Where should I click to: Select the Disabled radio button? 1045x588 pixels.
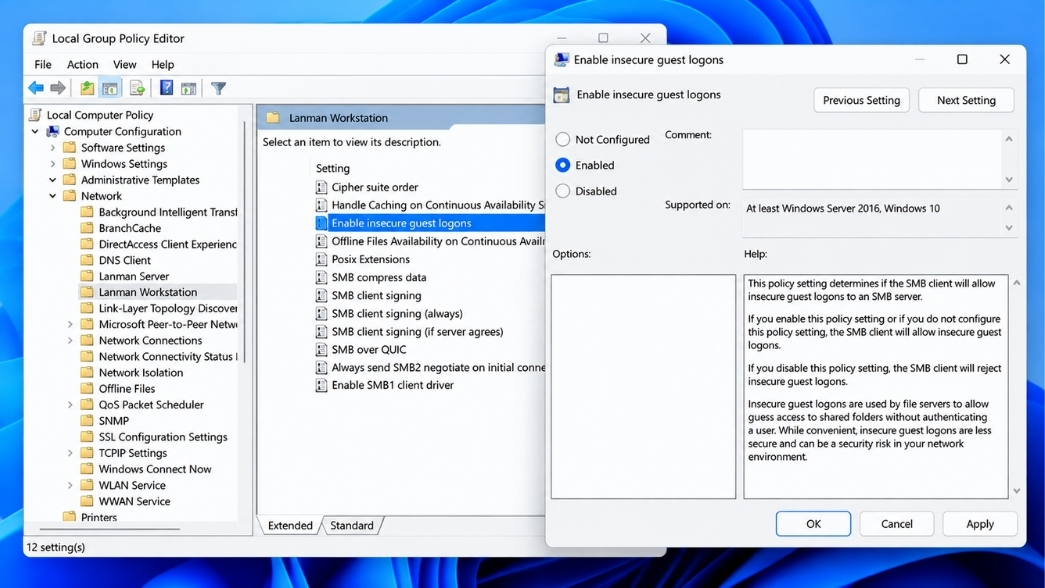click(x=562, y=191)
